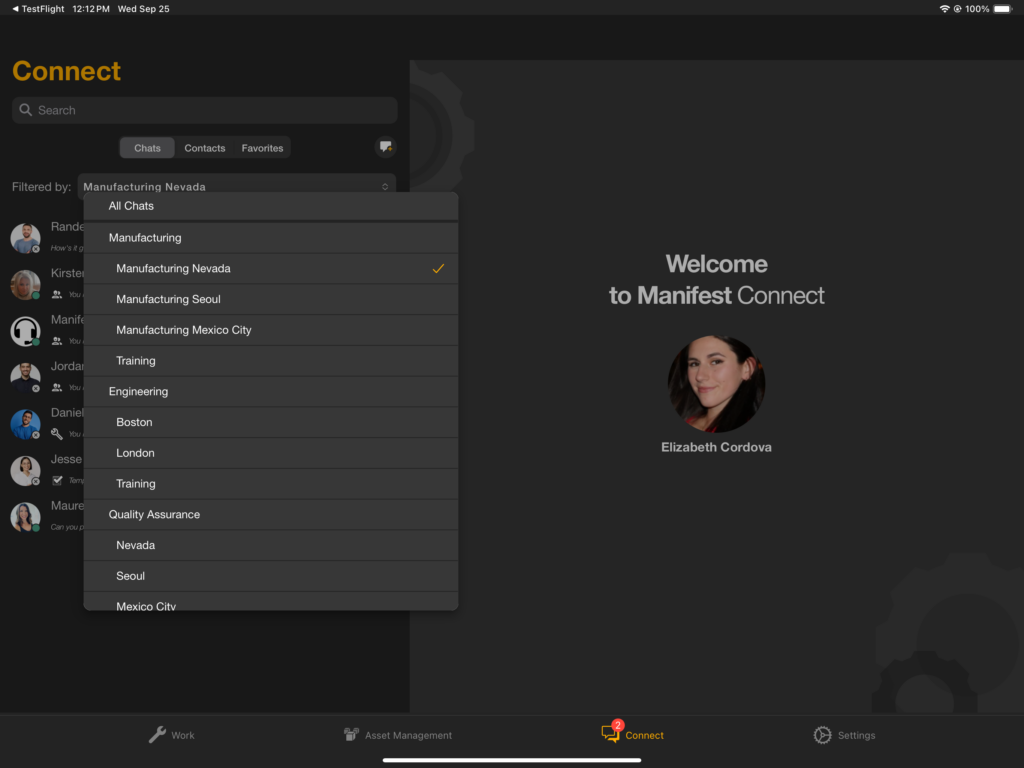
Task: Choose Training under Engineering
Action: (x=270, y=483)
